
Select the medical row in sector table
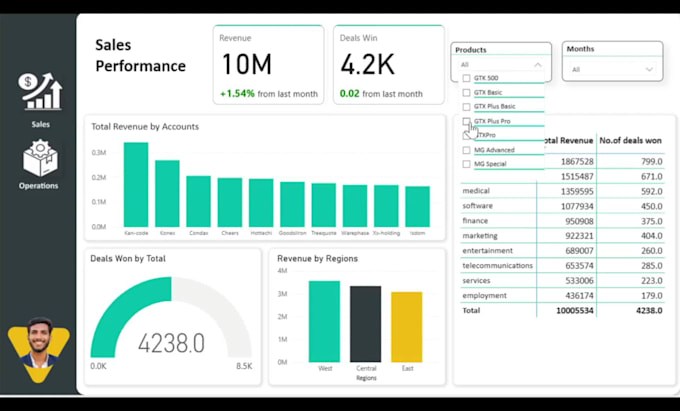coord(476,191)
